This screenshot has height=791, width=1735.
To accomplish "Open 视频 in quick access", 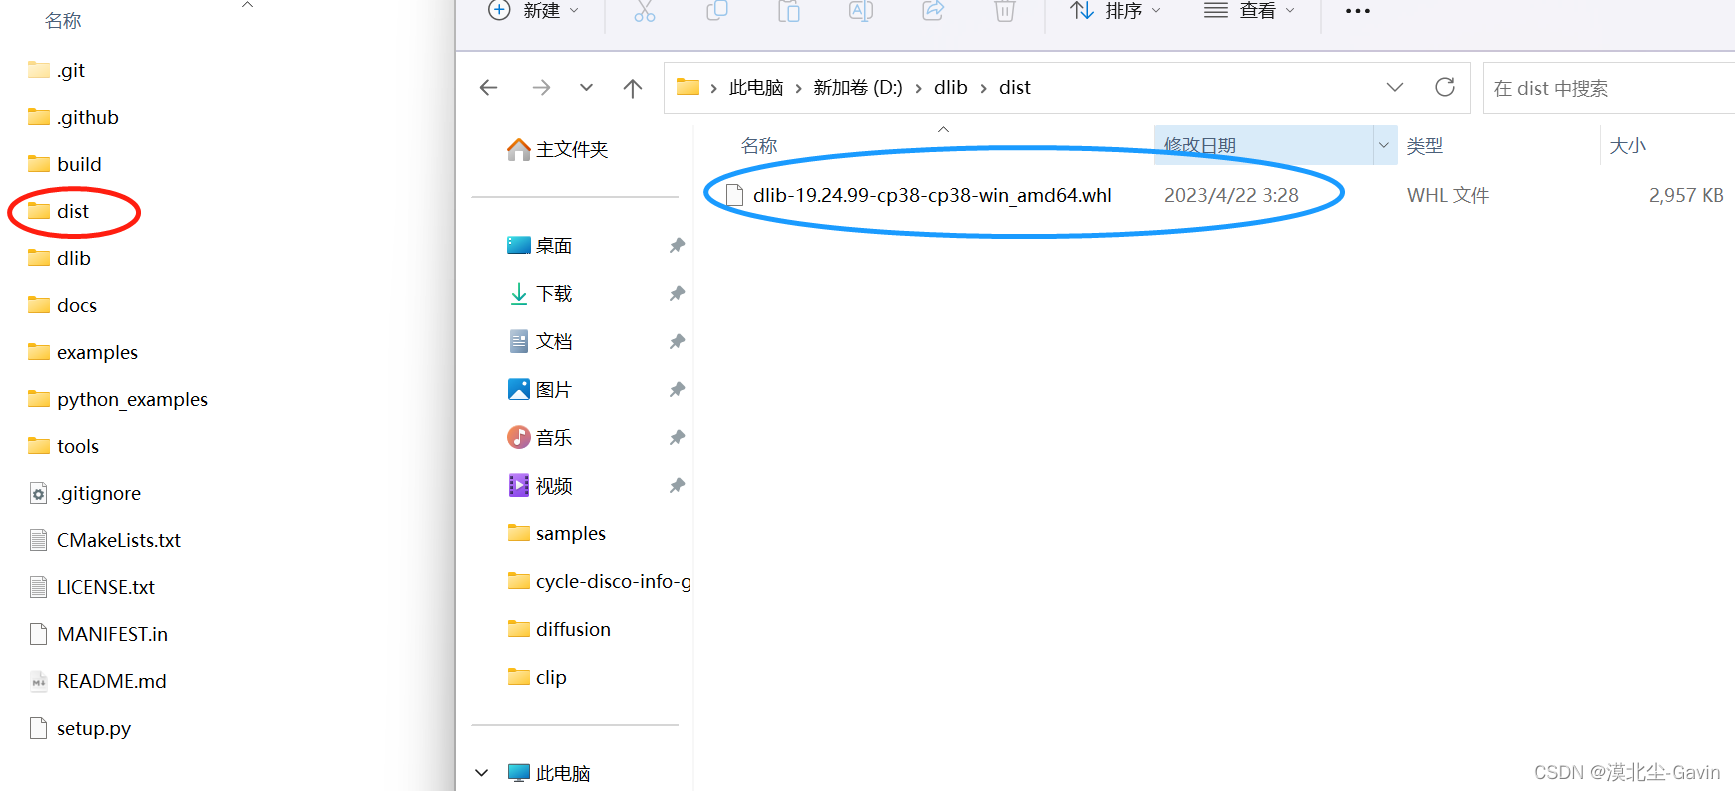I will tap(540, 486).
